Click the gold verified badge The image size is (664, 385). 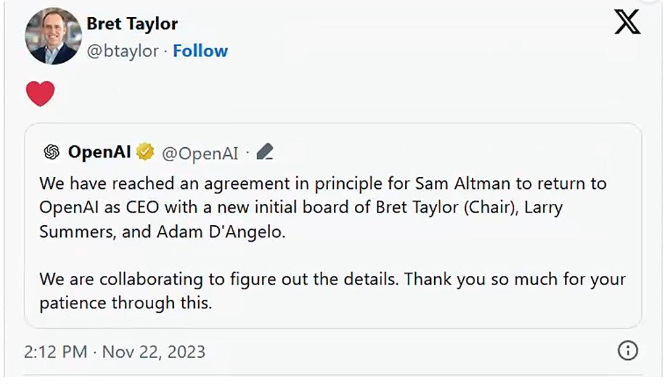(145, 152)
